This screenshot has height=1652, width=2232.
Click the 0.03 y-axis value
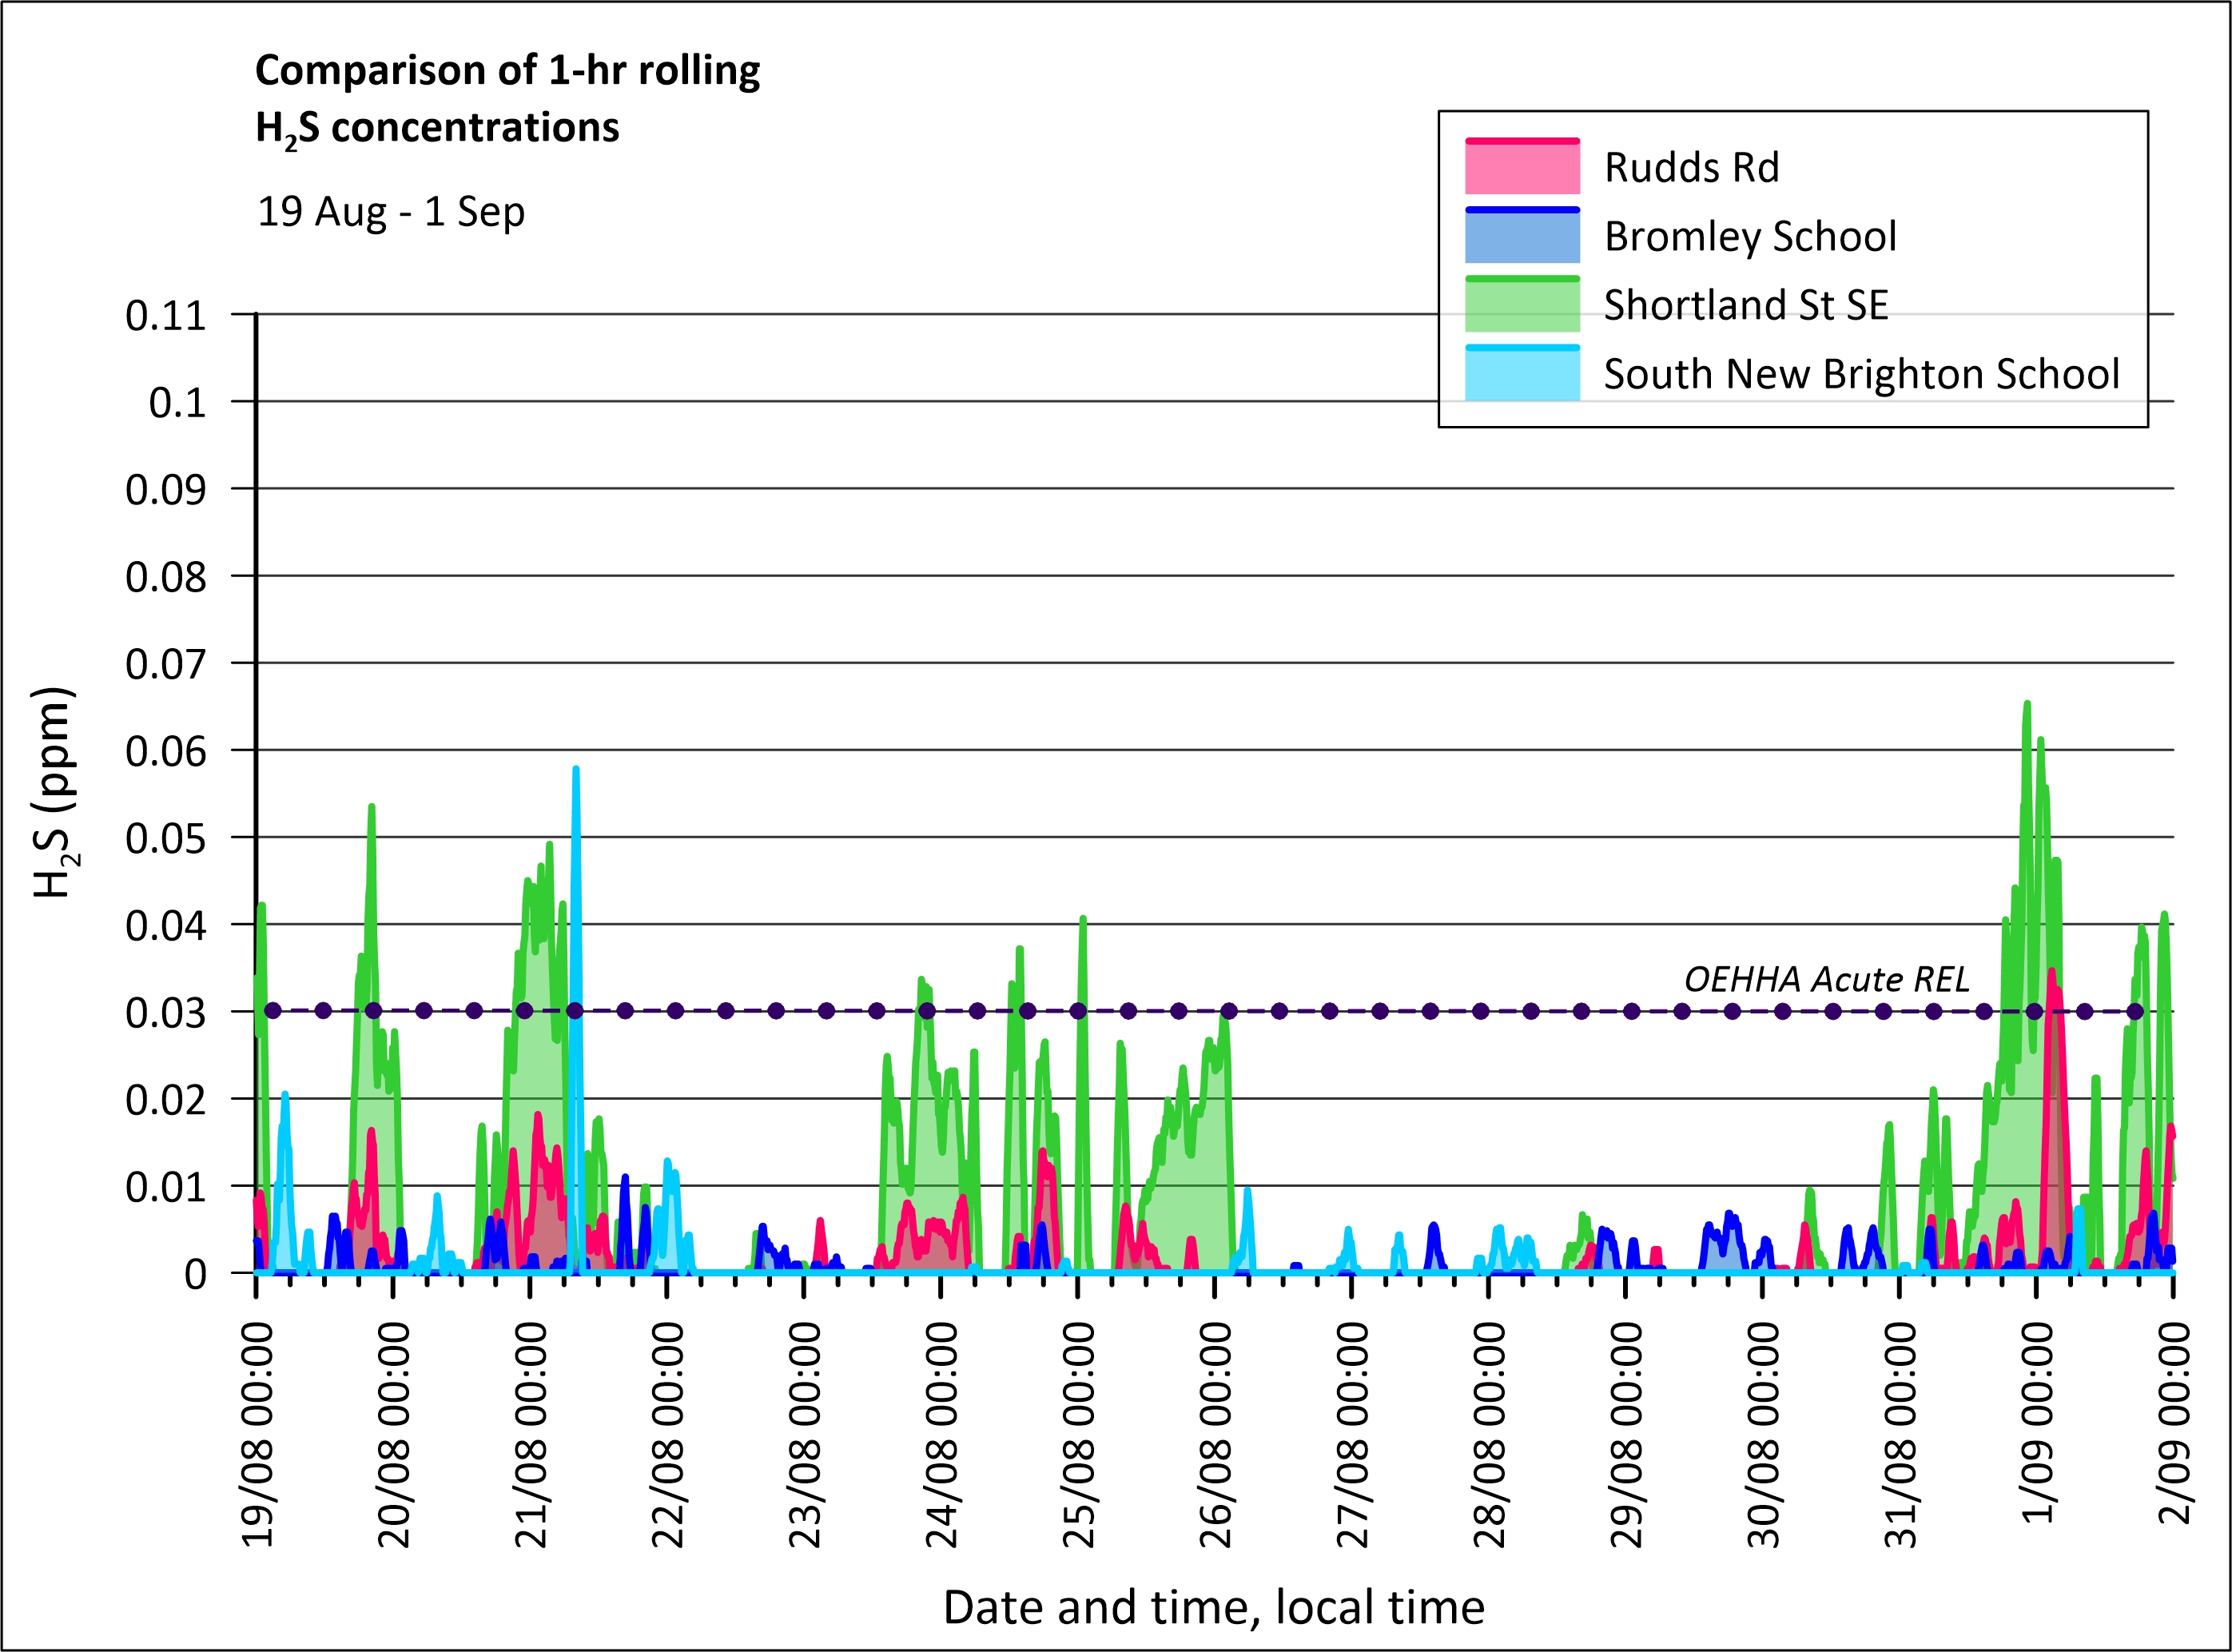tap(165, 1012)
